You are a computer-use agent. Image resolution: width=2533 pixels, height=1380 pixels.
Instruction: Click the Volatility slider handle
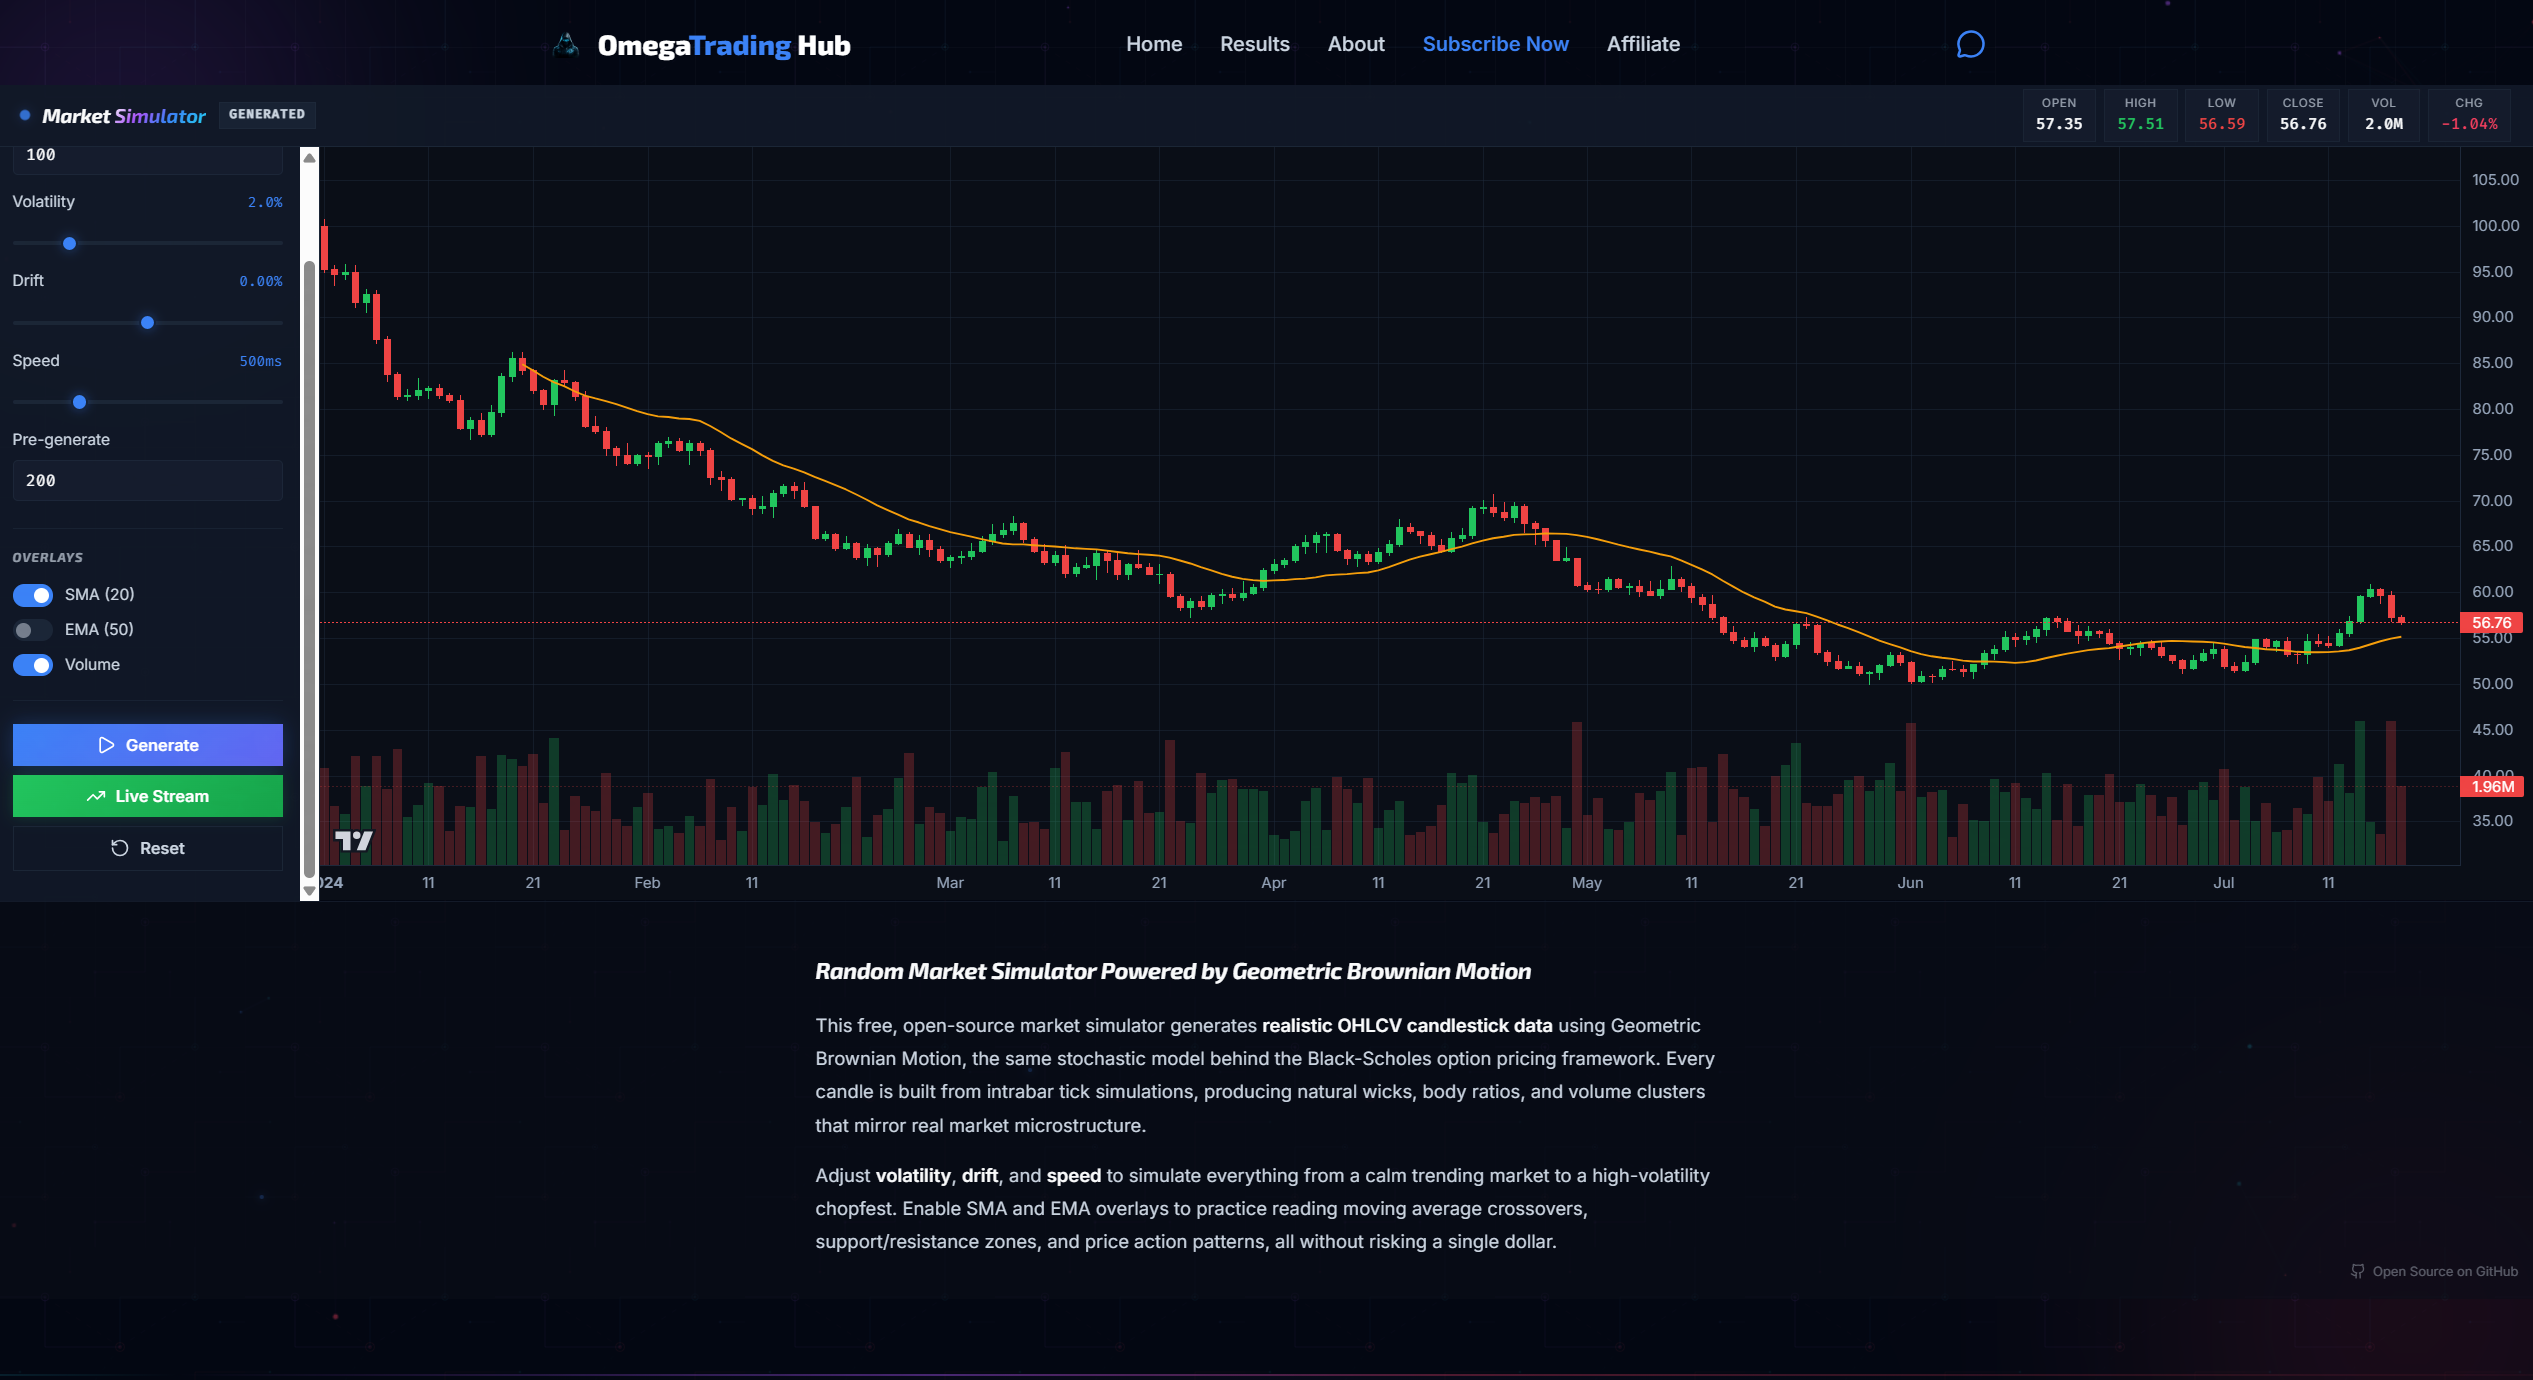click(69, 243)
